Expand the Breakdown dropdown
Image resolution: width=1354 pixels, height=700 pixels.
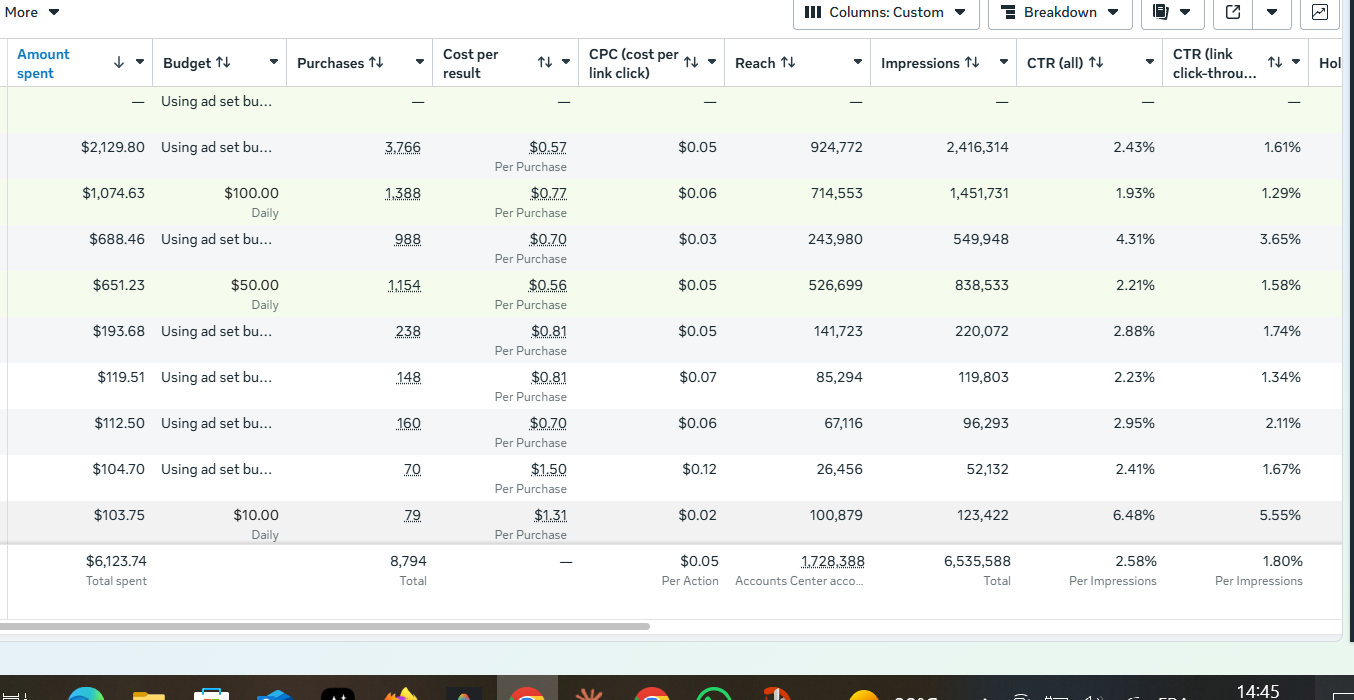pyautogui.click(x=1059, y=12)
